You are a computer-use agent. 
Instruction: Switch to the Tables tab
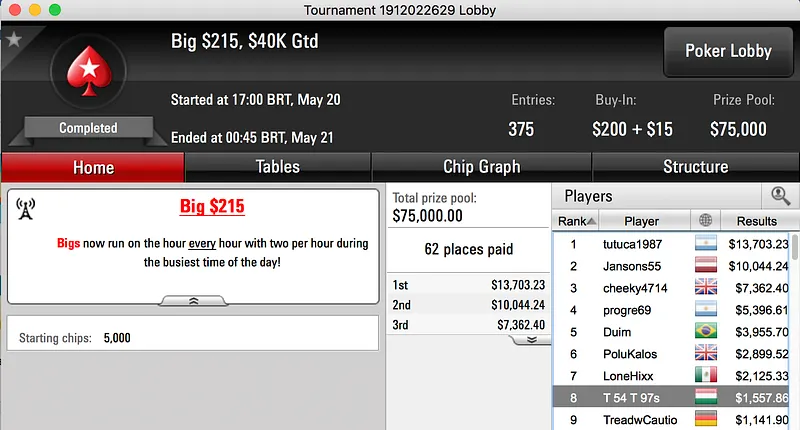click(277, 167)
